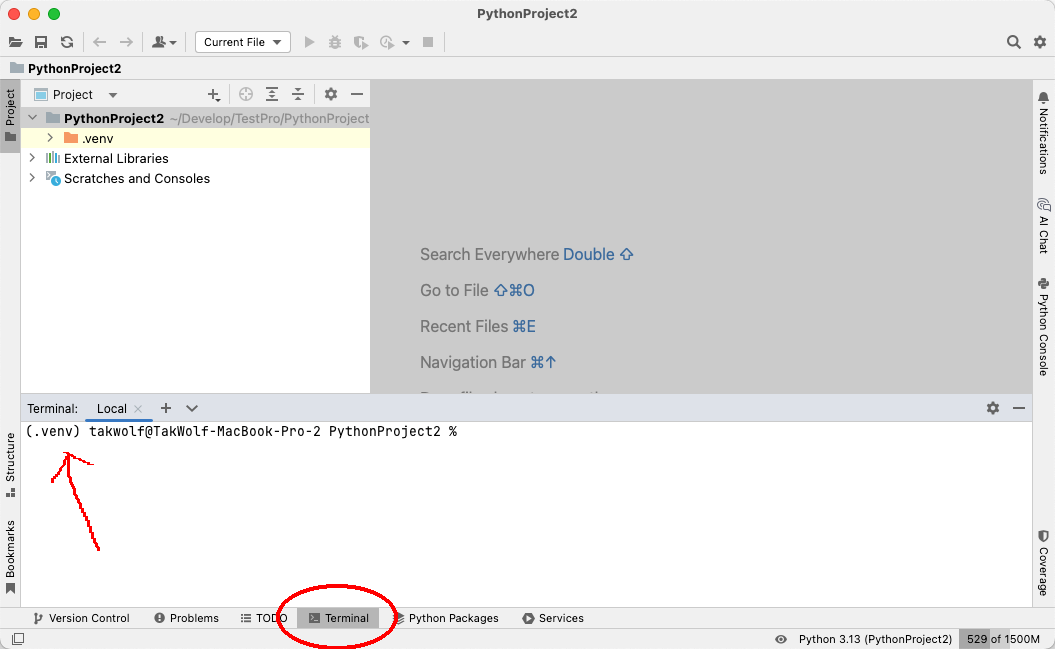Open the Current File run configuration dropdown
This screenshot has width=1055, height=649.
click(243, 42)
